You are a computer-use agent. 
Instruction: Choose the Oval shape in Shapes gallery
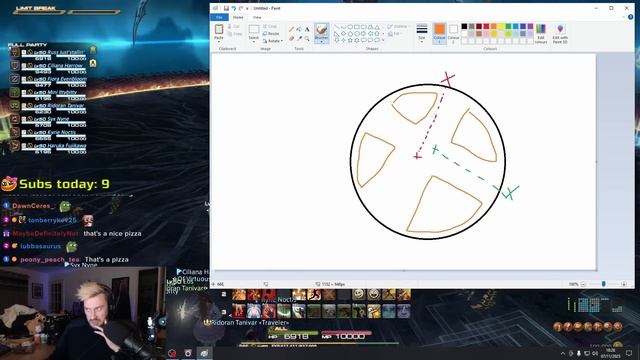coord(350,27)
